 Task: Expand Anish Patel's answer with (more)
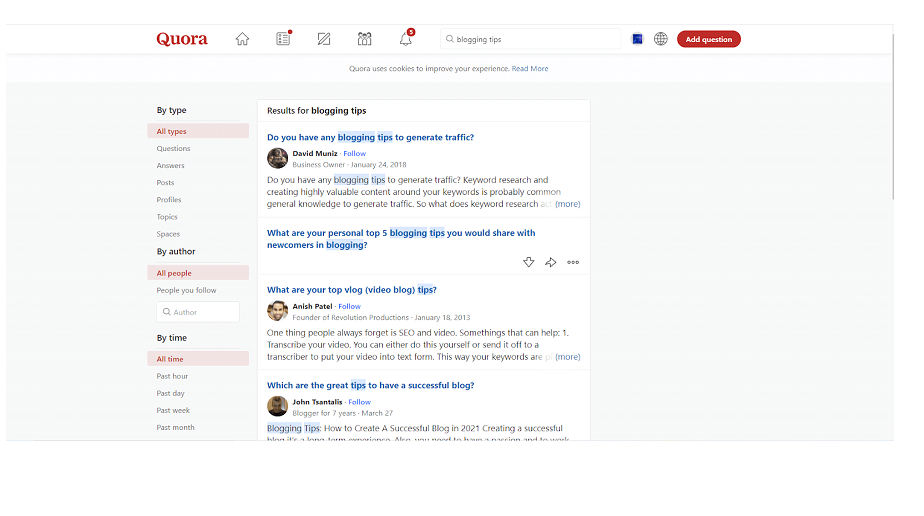[567, 357]
